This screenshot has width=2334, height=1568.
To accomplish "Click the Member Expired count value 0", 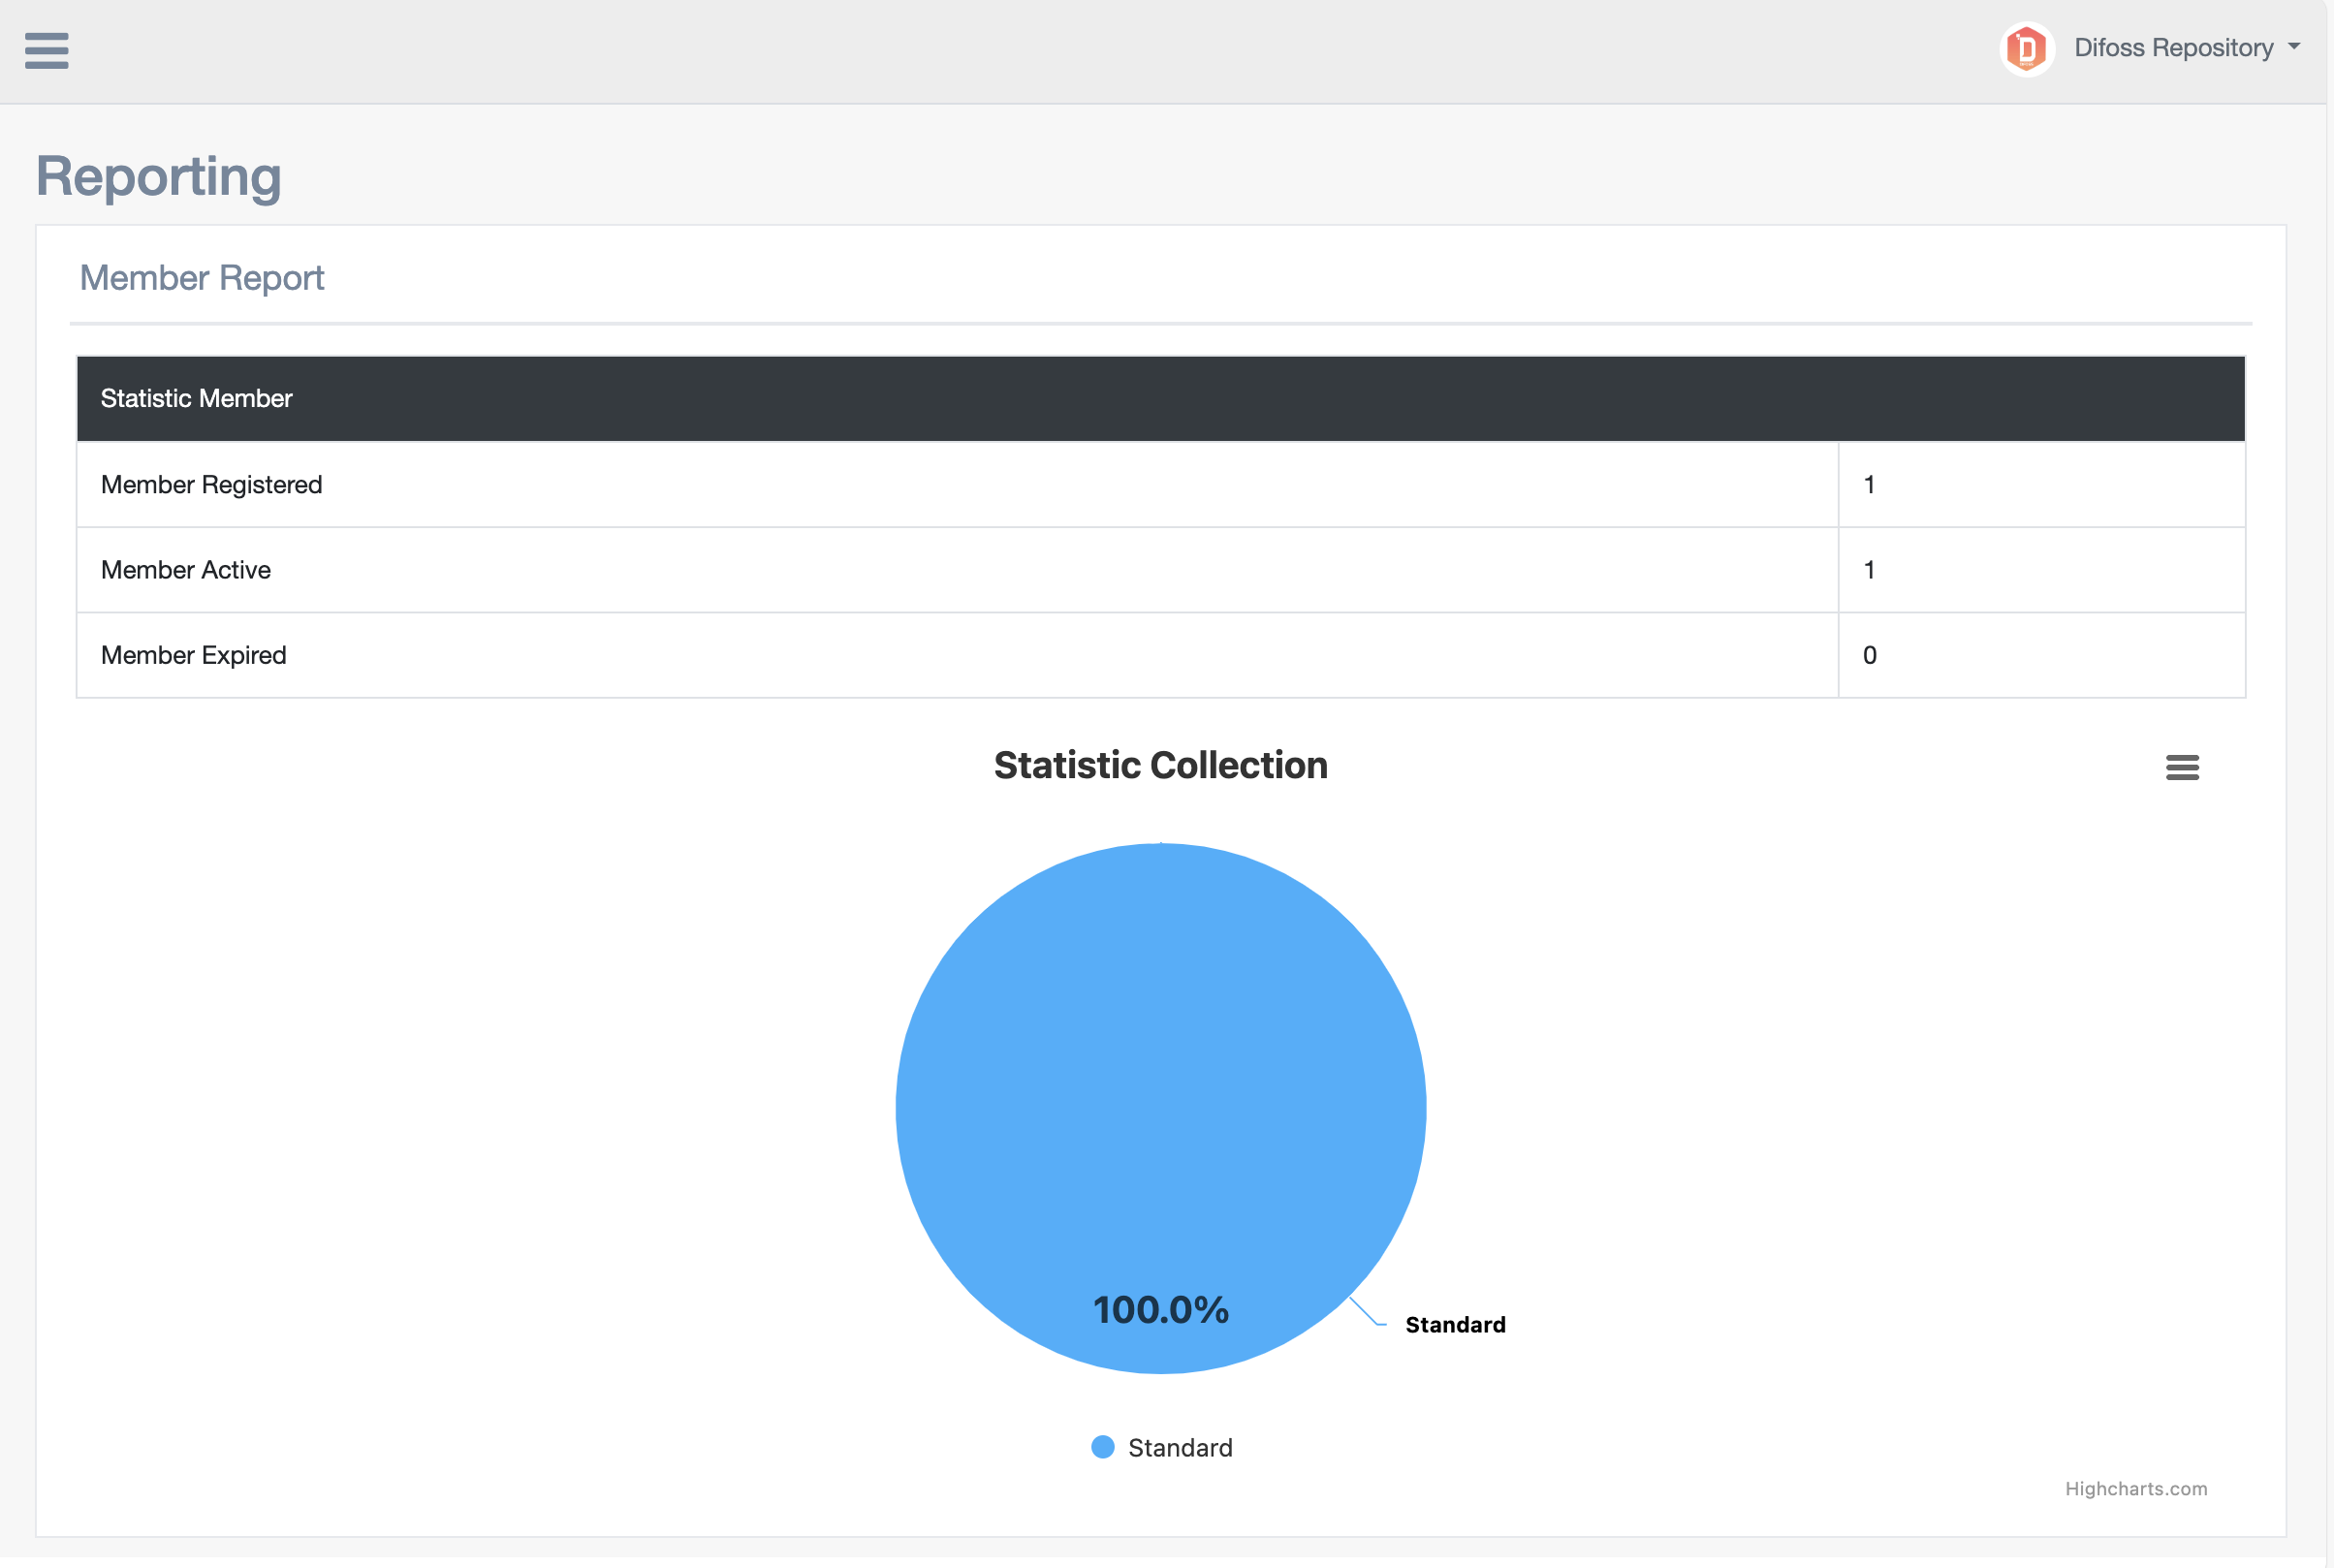I will point(1869,655).
